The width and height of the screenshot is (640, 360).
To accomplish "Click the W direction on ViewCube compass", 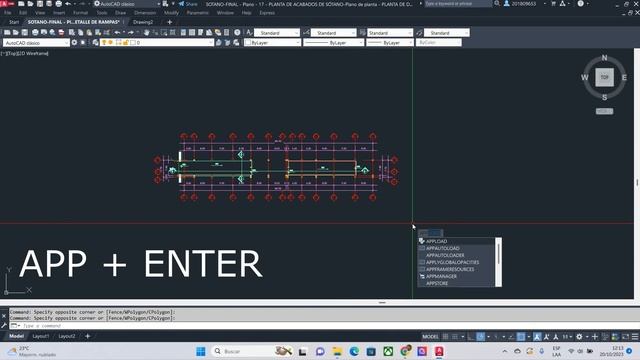I will (584, 78).
